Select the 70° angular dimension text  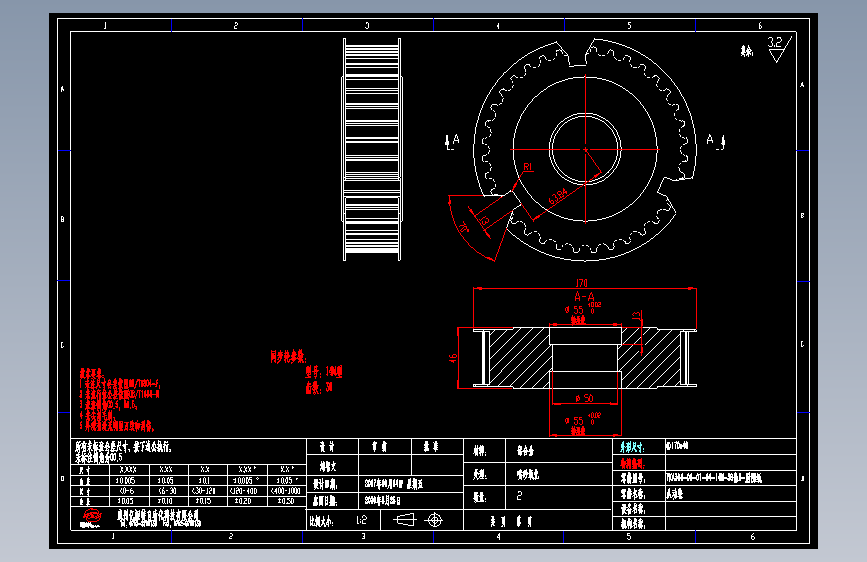click(463, 227)
